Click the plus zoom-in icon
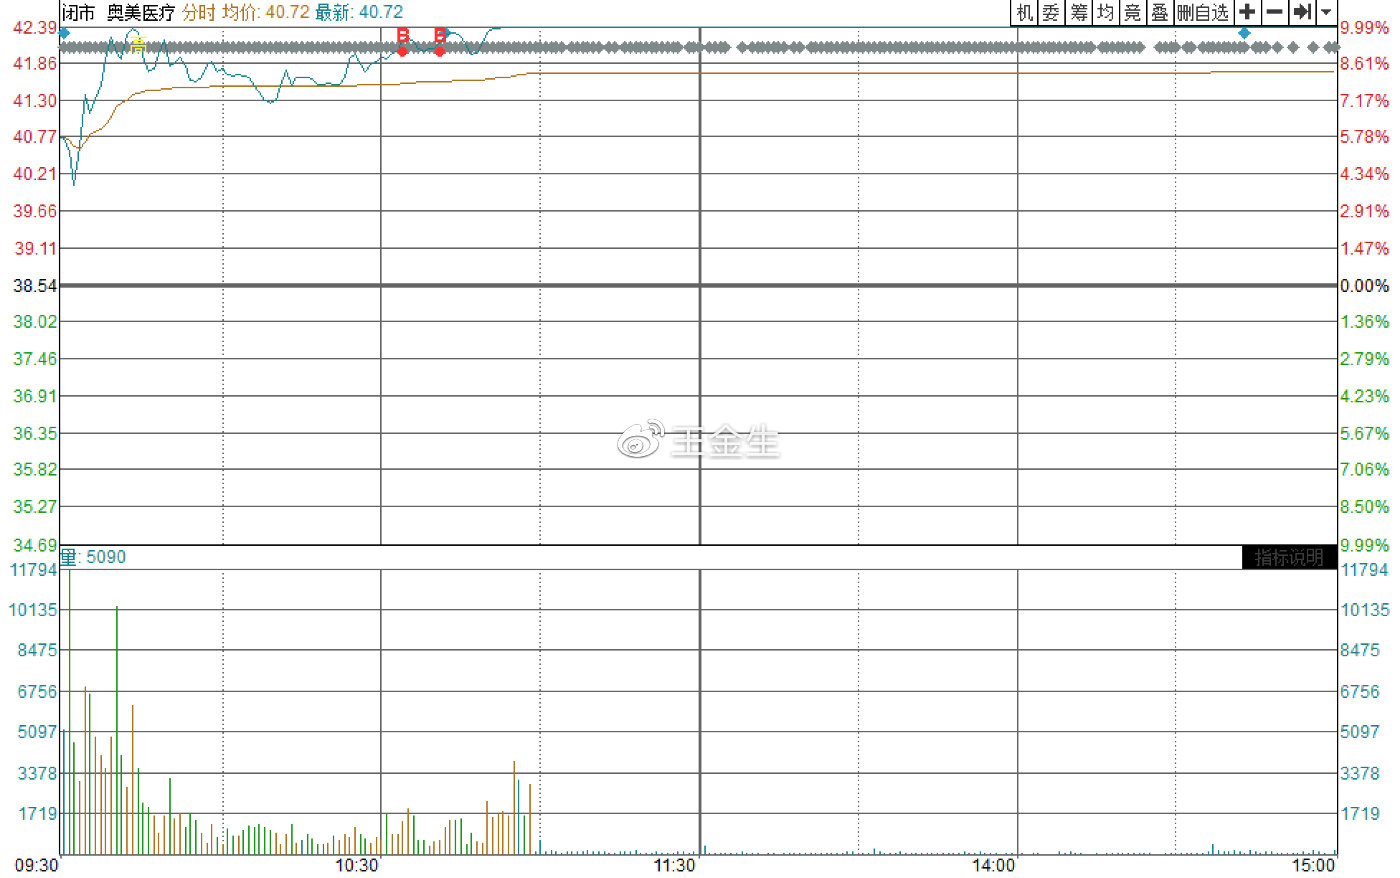 click(1247, 12)
